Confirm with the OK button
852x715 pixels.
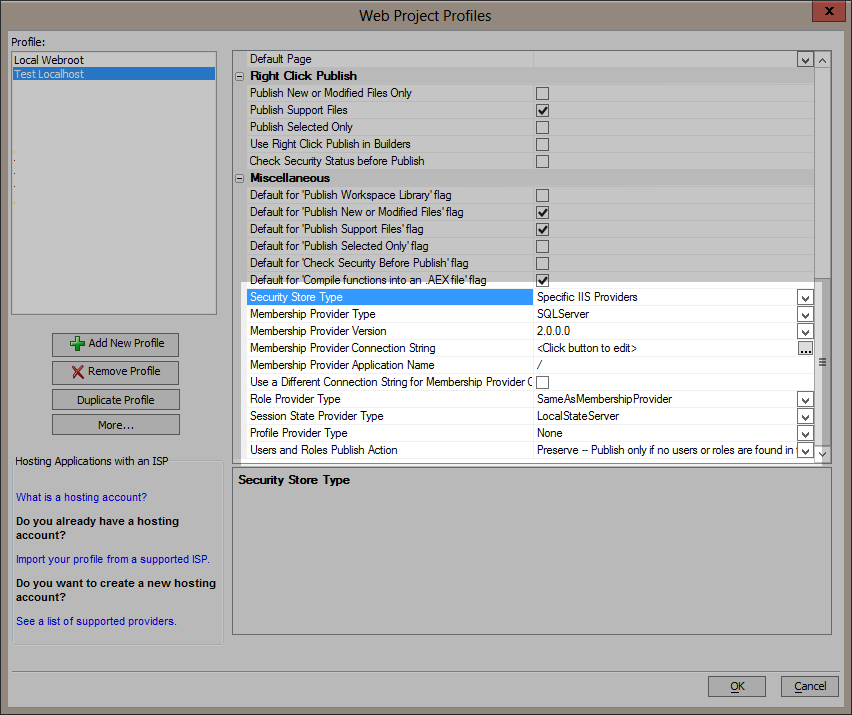click(737, 686)
